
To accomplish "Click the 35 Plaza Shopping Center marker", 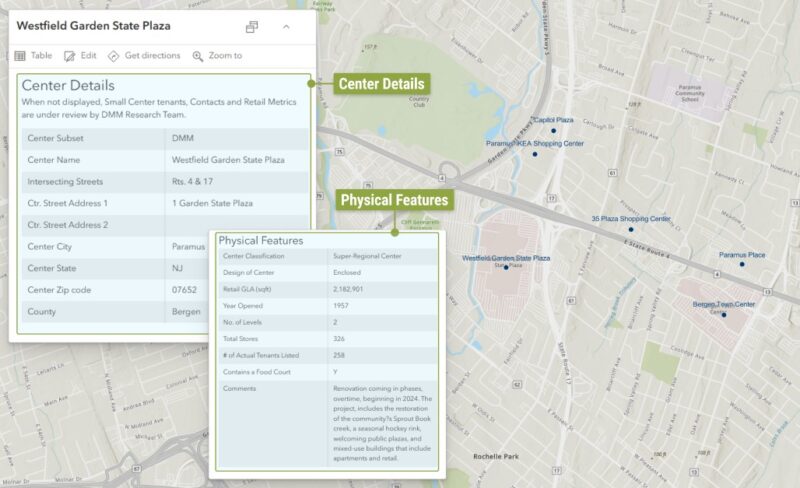I will (x=633, y=228).
